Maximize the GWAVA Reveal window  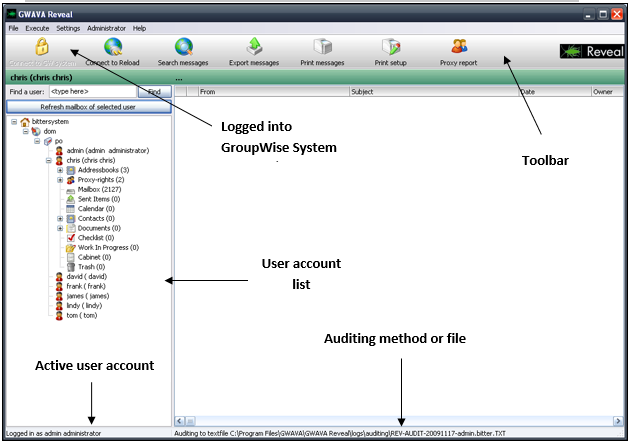603,15
